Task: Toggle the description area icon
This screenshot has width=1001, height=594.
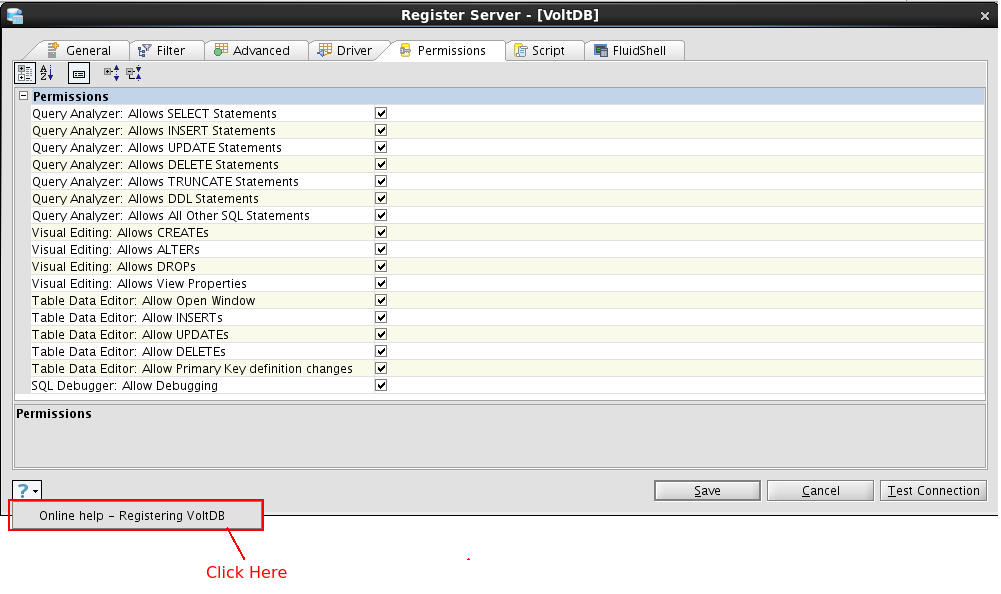Action: (x=79, y=74)
